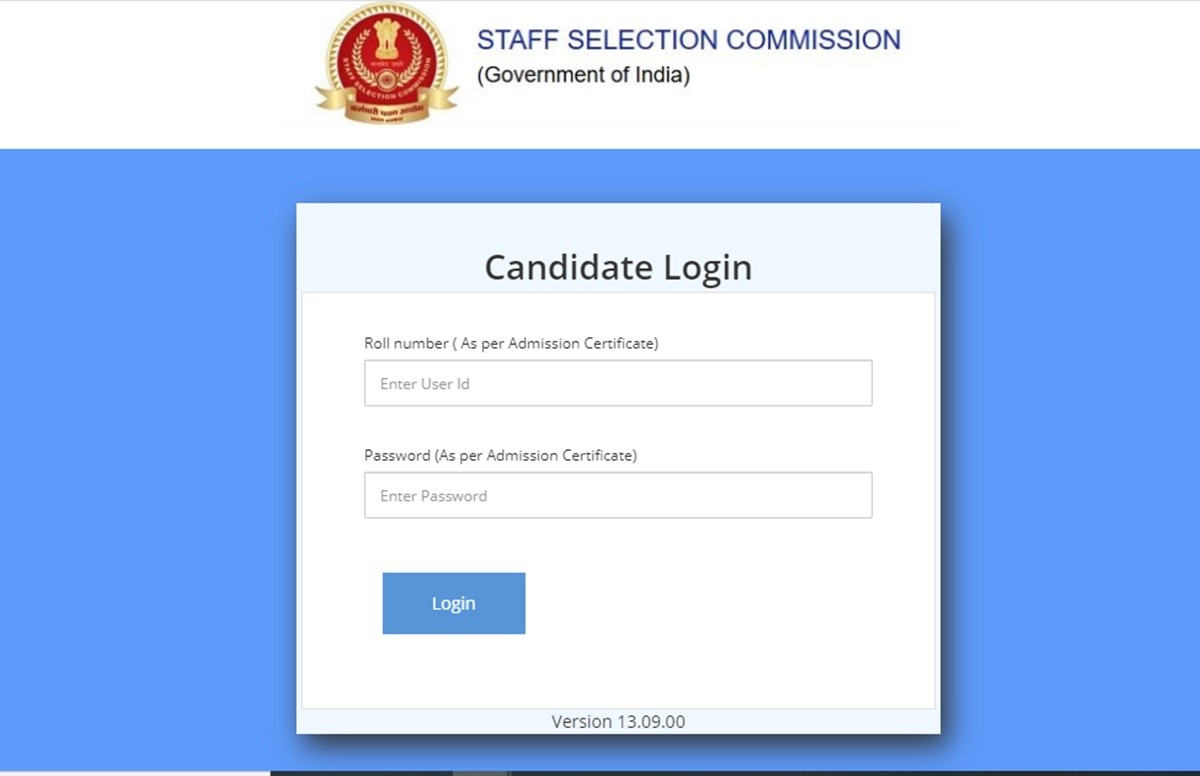Screen dimensions: 1200x776
Task: Click the (Government of India) subtitle
Action: tap(583, 75)
